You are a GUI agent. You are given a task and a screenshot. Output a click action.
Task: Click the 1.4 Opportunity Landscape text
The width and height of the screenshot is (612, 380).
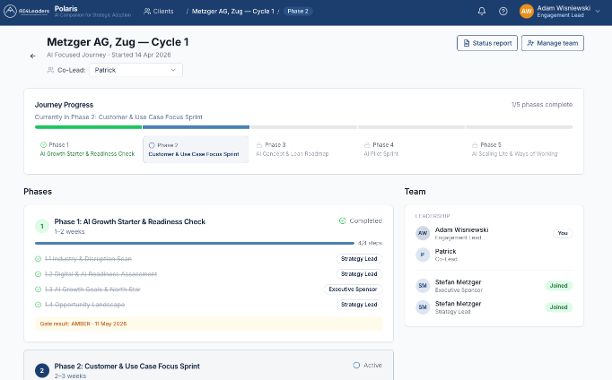[x=85, y=304]
